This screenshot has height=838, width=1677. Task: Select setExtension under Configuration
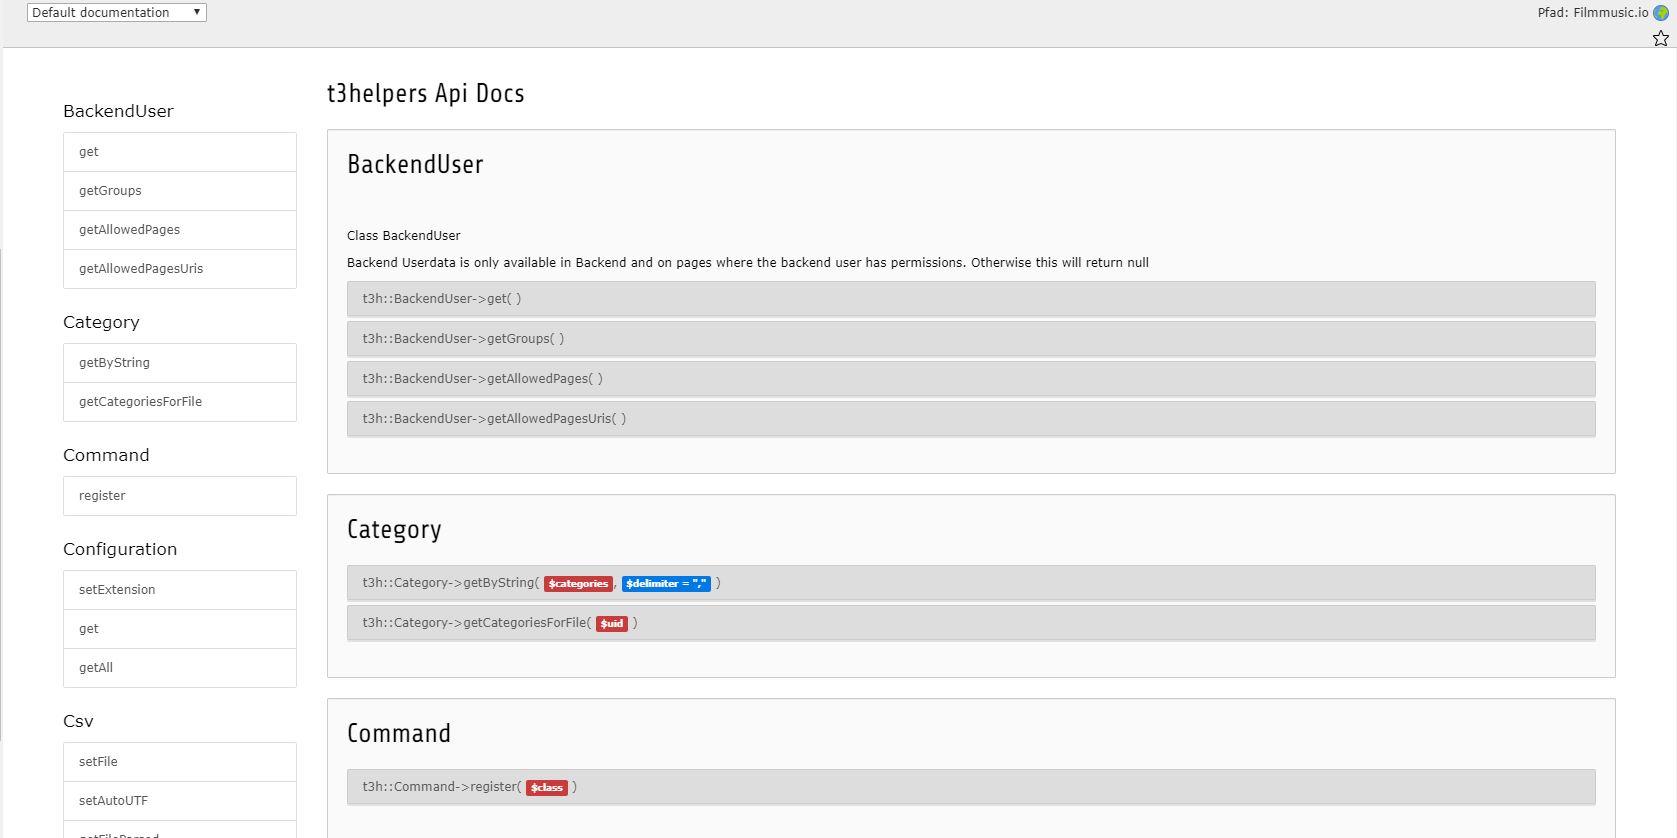180,590
